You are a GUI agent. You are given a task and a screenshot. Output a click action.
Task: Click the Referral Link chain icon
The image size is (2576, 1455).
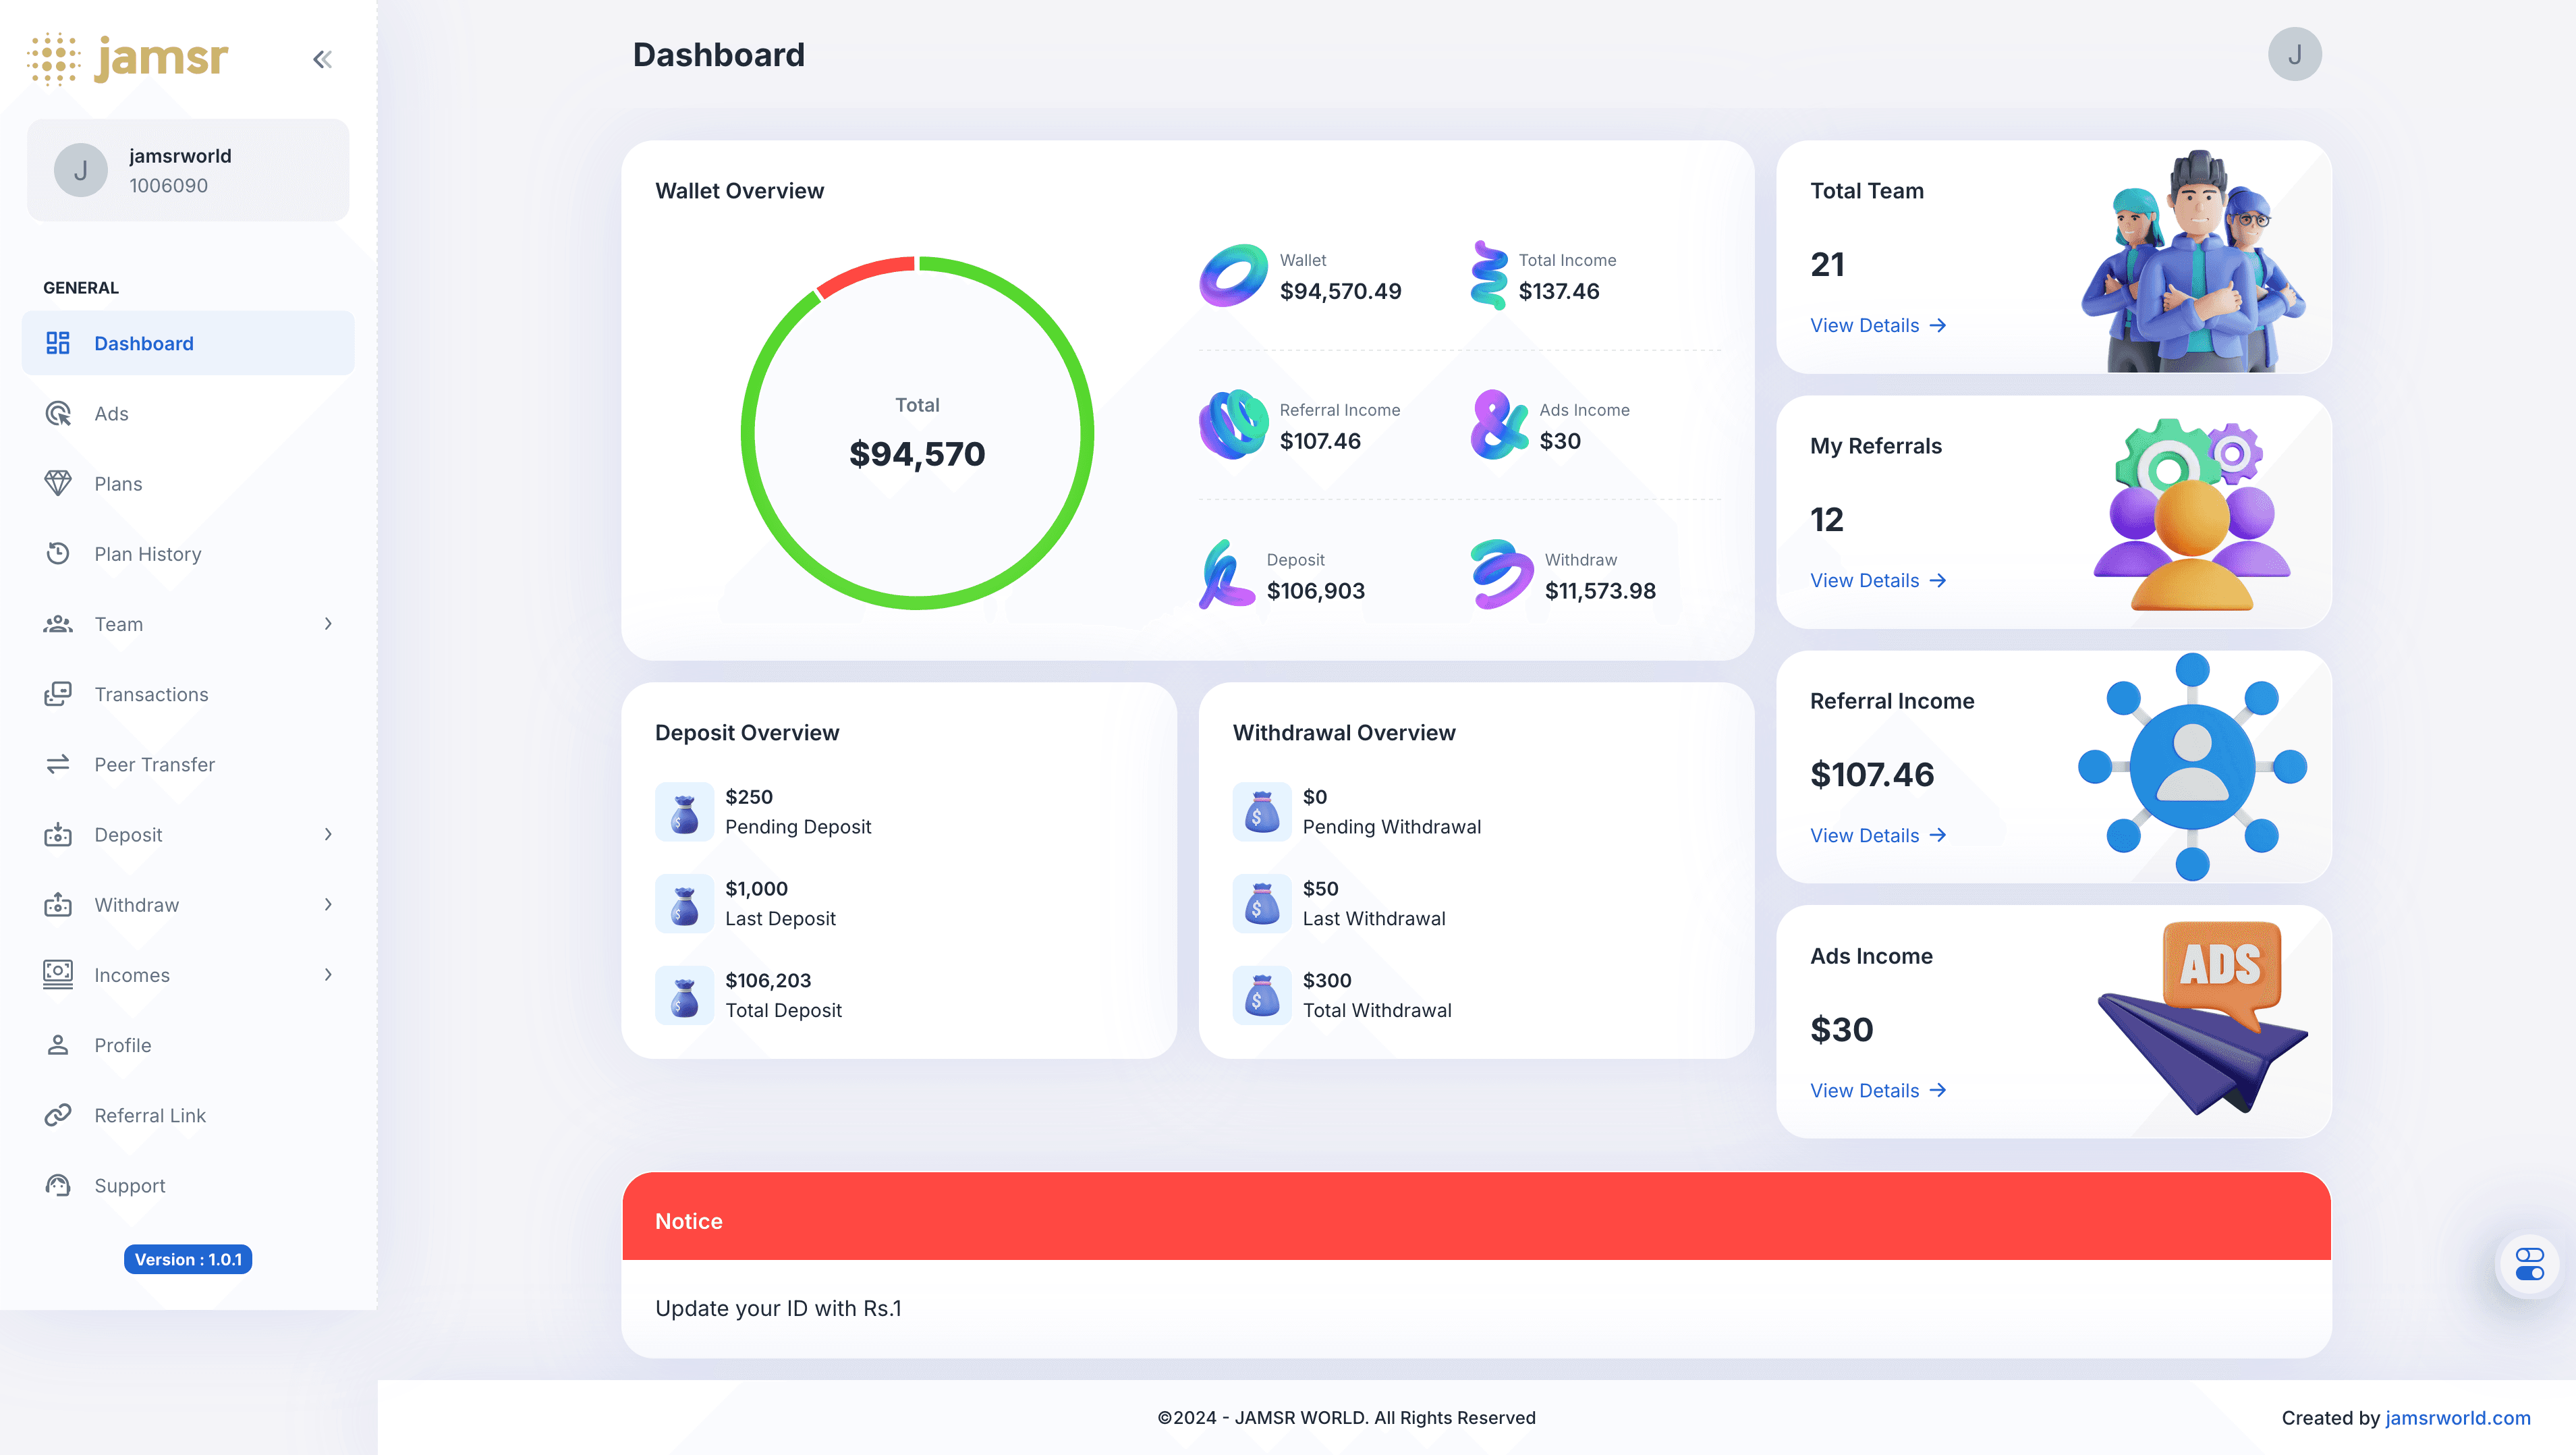click(x=58, y=1115)
